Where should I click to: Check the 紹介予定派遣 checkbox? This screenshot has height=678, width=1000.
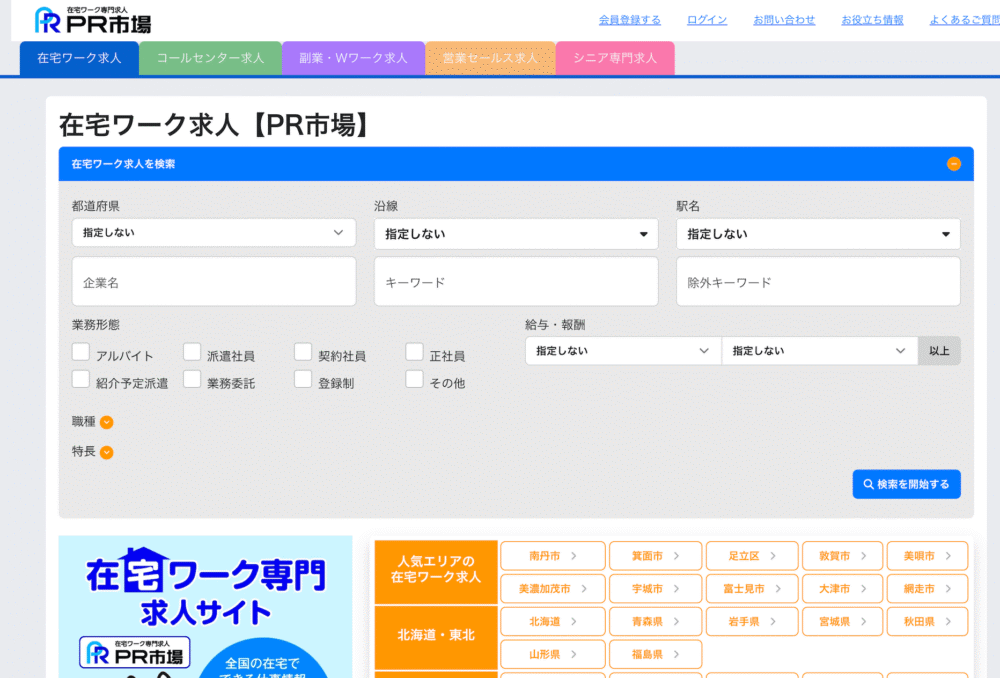81,379
